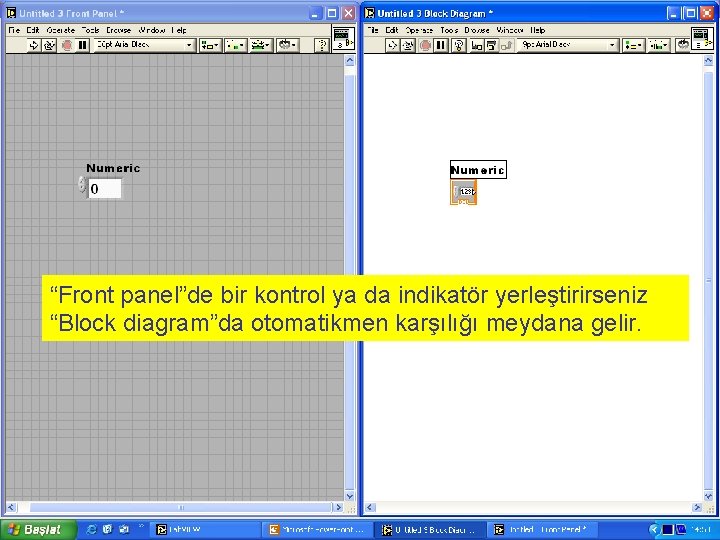Open Resize Objects dropdown in Front Panel toolbar
This screenshot has height=540, width=720.
pos(261,45)
